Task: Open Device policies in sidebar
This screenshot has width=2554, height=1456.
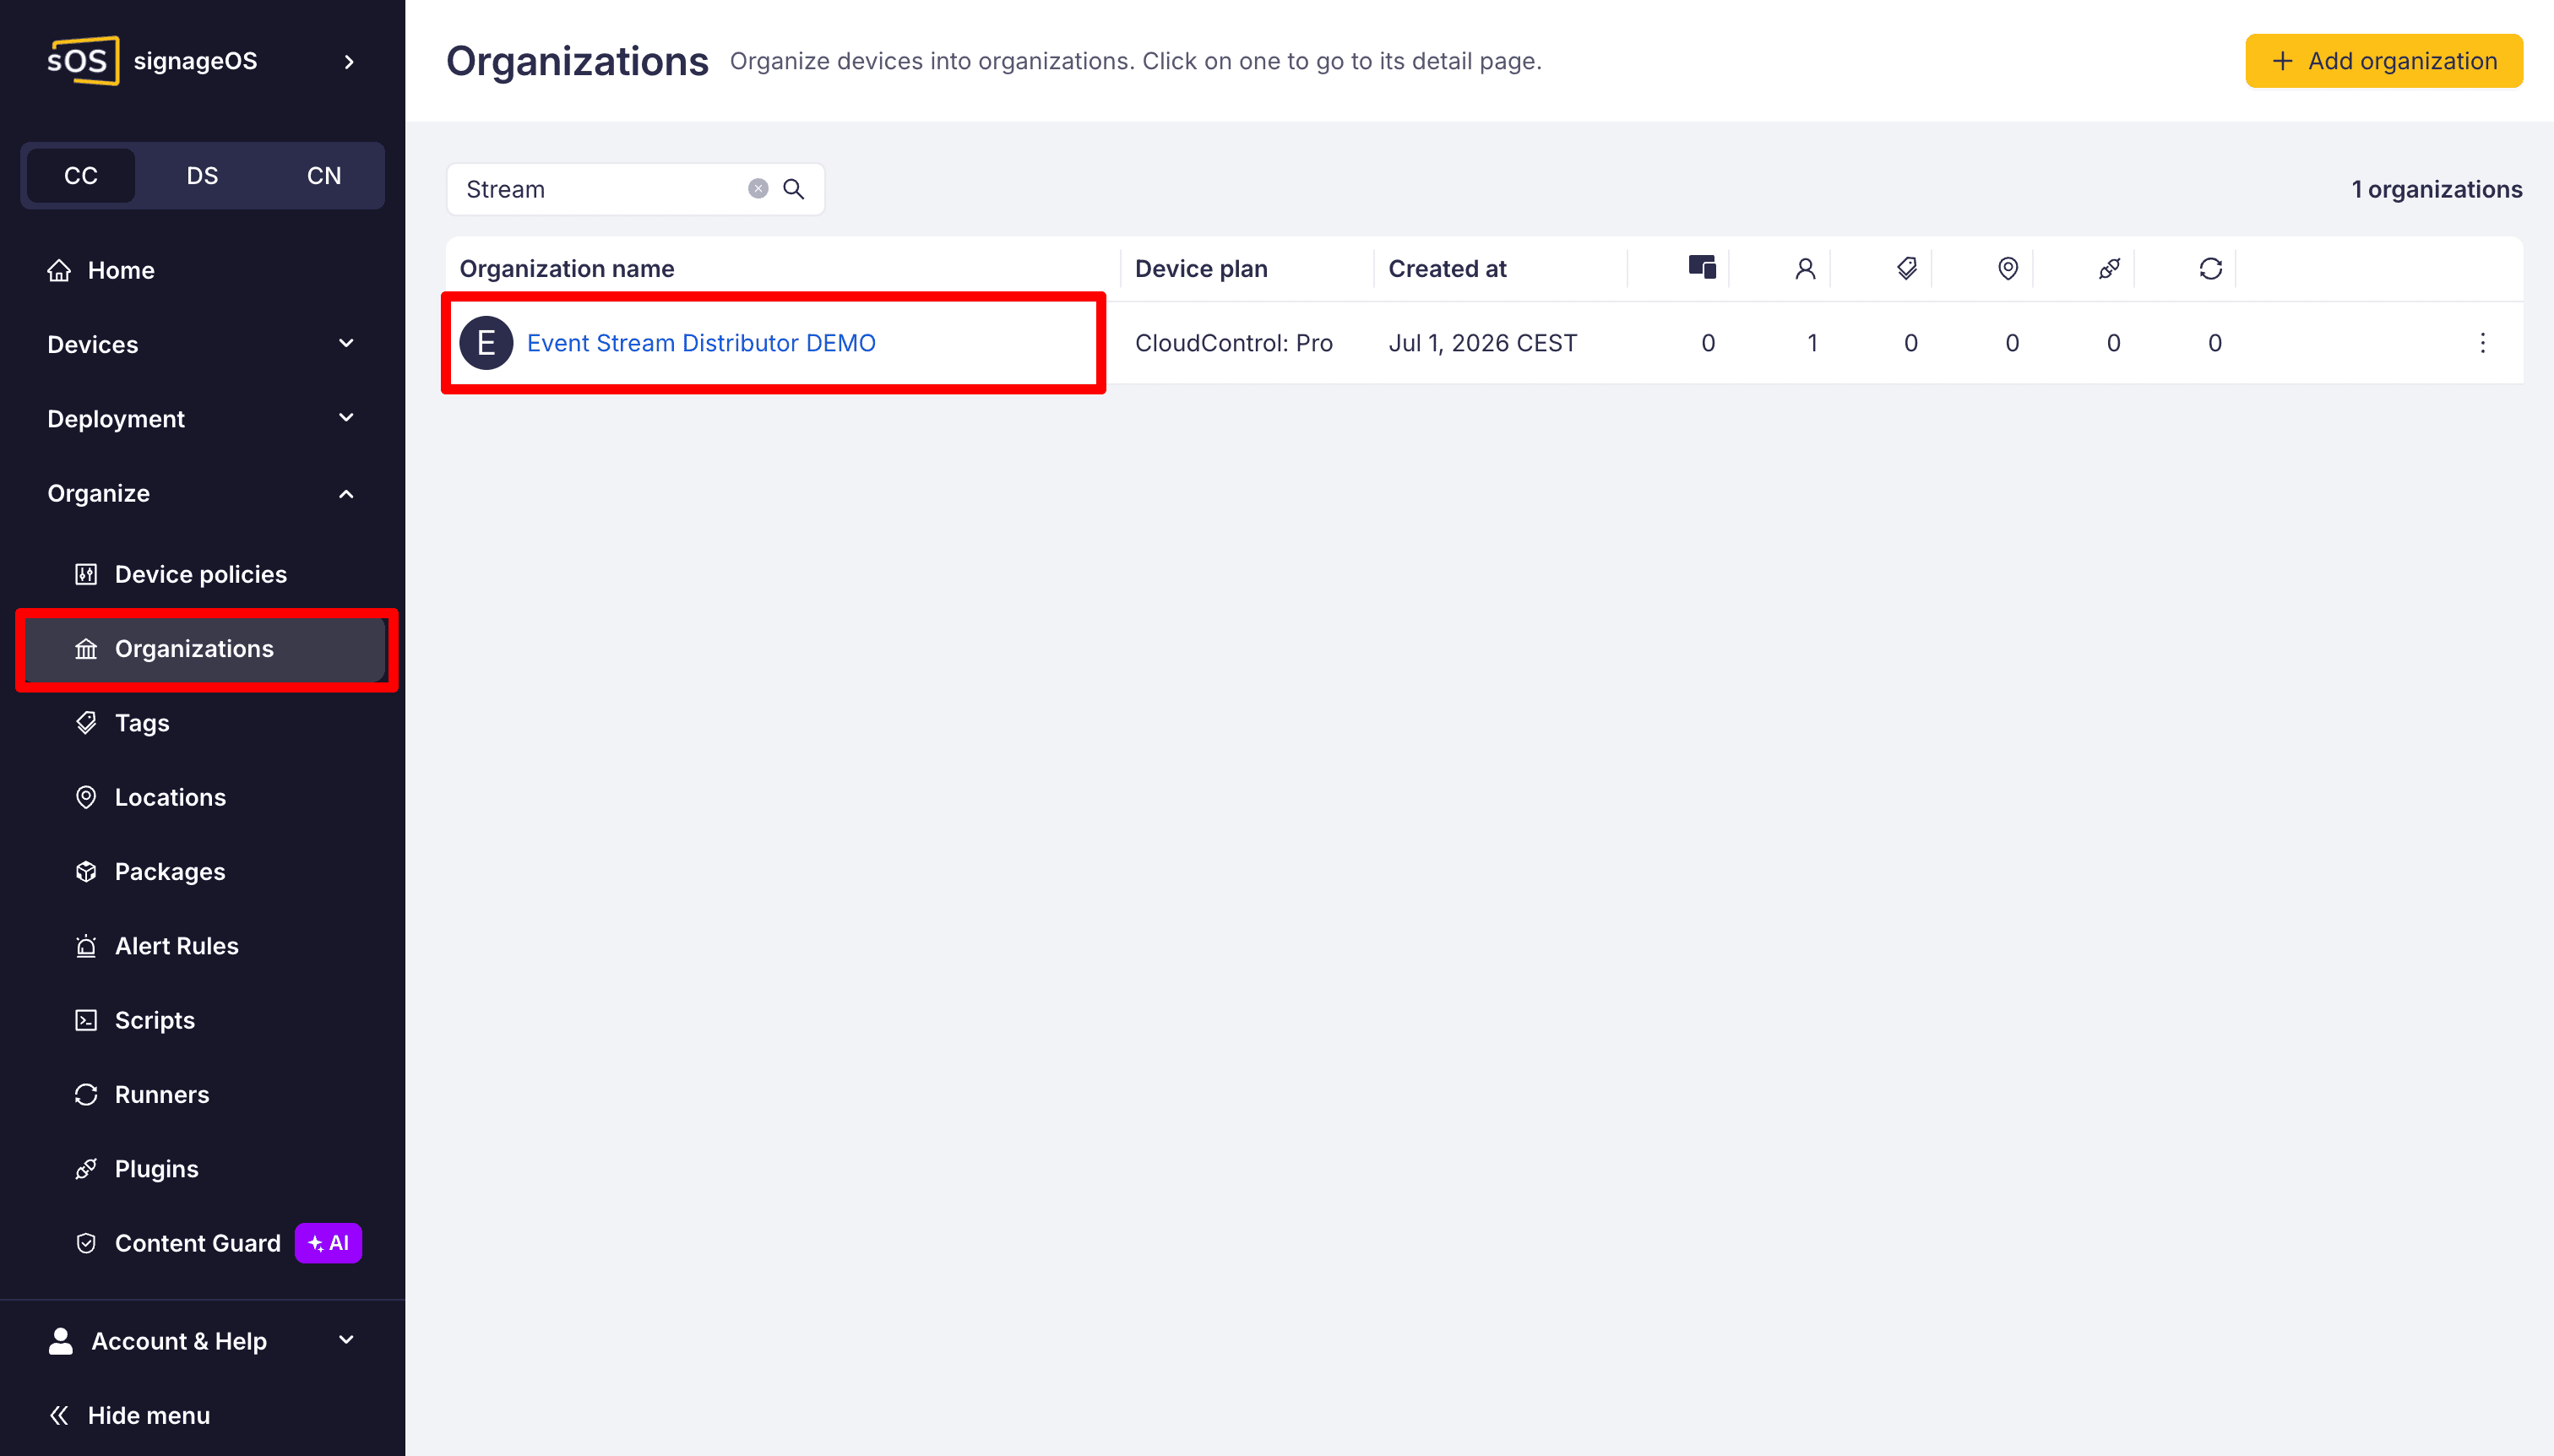Action: point(202,574)
